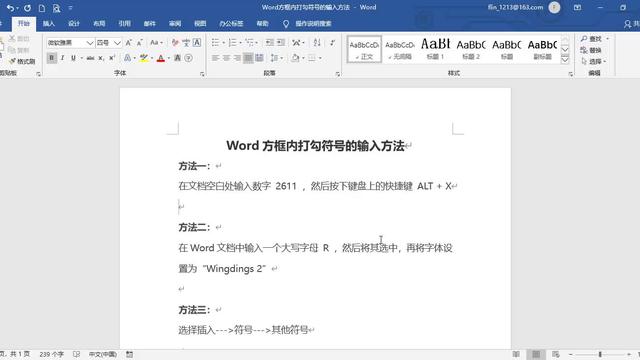Viewport: 640px width, 360px height.
Task: Click the Increase Indent icon
Action: [281, 42]
